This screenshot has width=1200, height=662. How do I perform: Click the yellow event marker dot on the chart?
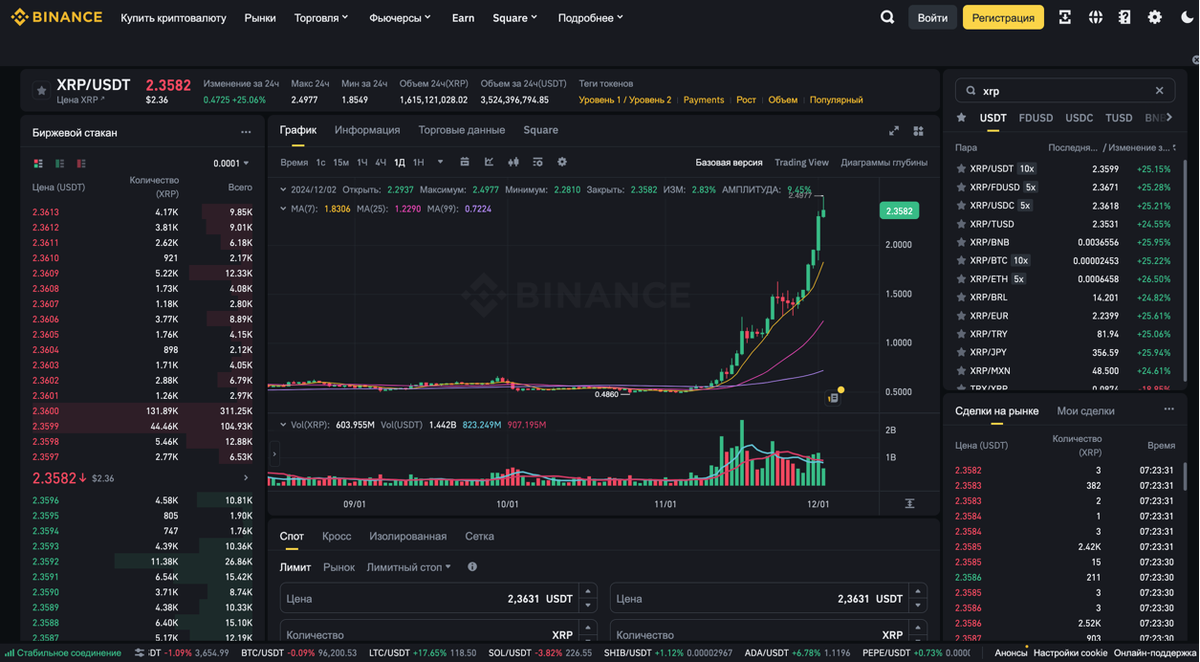tap(841, 390)
